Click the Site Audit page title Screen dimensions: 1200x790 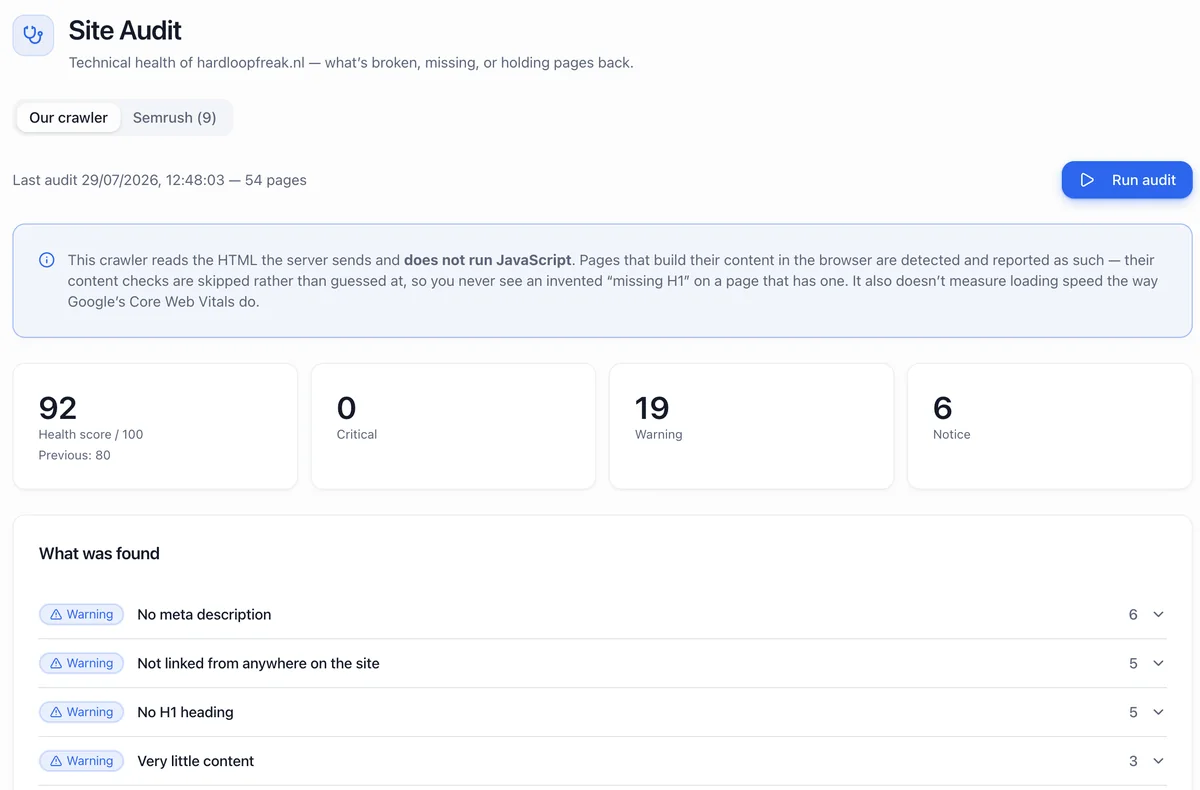125,30
